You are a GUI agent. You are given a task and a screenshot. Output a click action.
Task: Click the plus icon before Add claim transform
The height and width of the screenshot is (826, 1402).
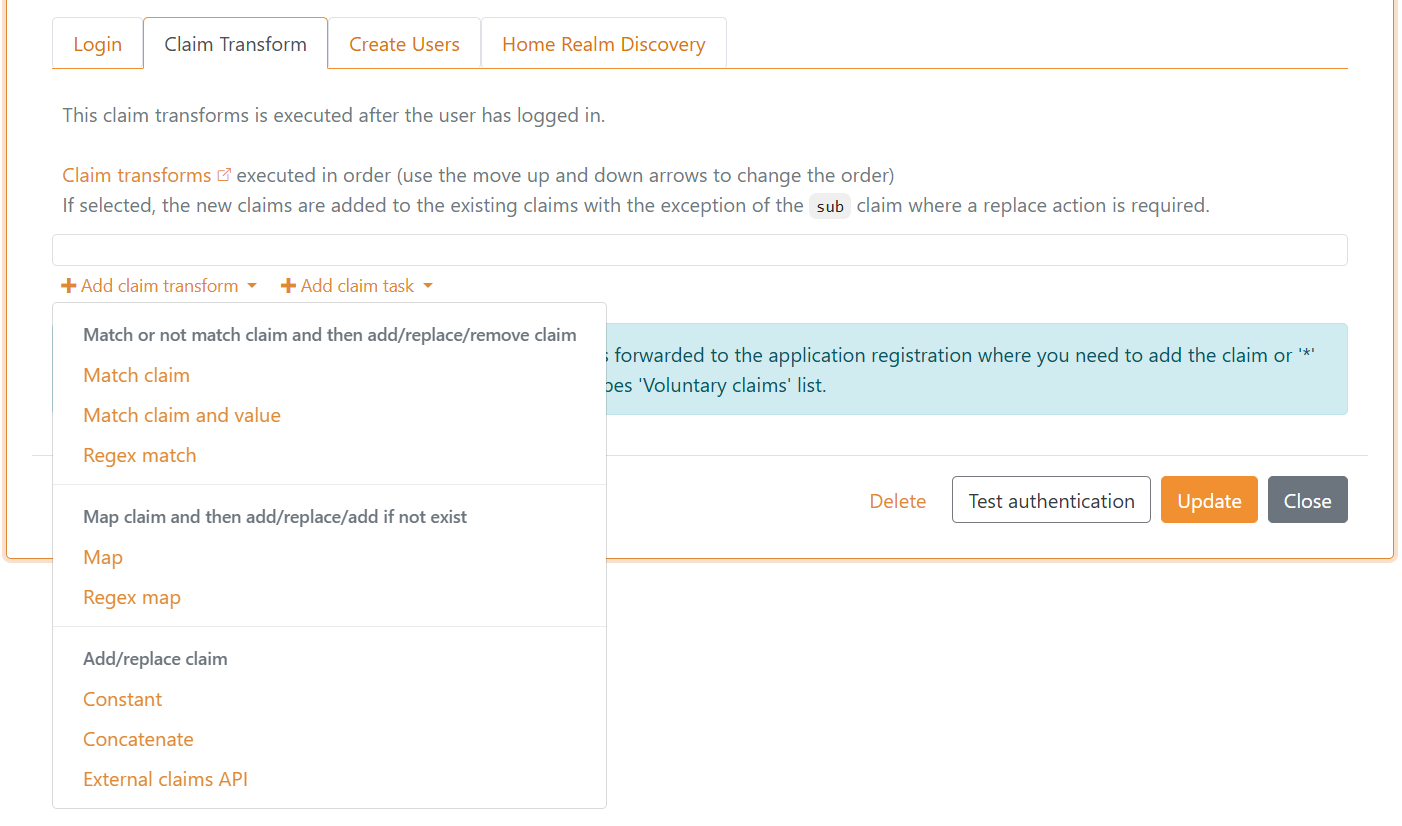coord(69,286)
